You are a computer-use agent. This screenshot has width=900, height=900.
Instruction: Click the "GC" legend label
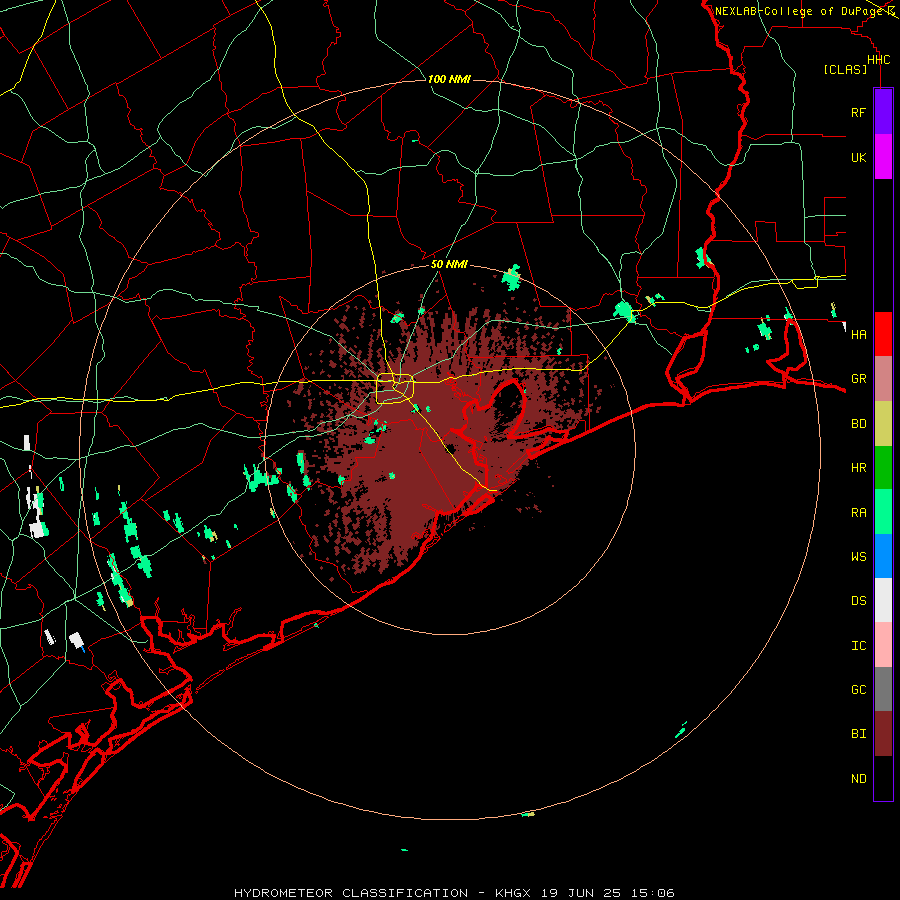tap(858, 690)
